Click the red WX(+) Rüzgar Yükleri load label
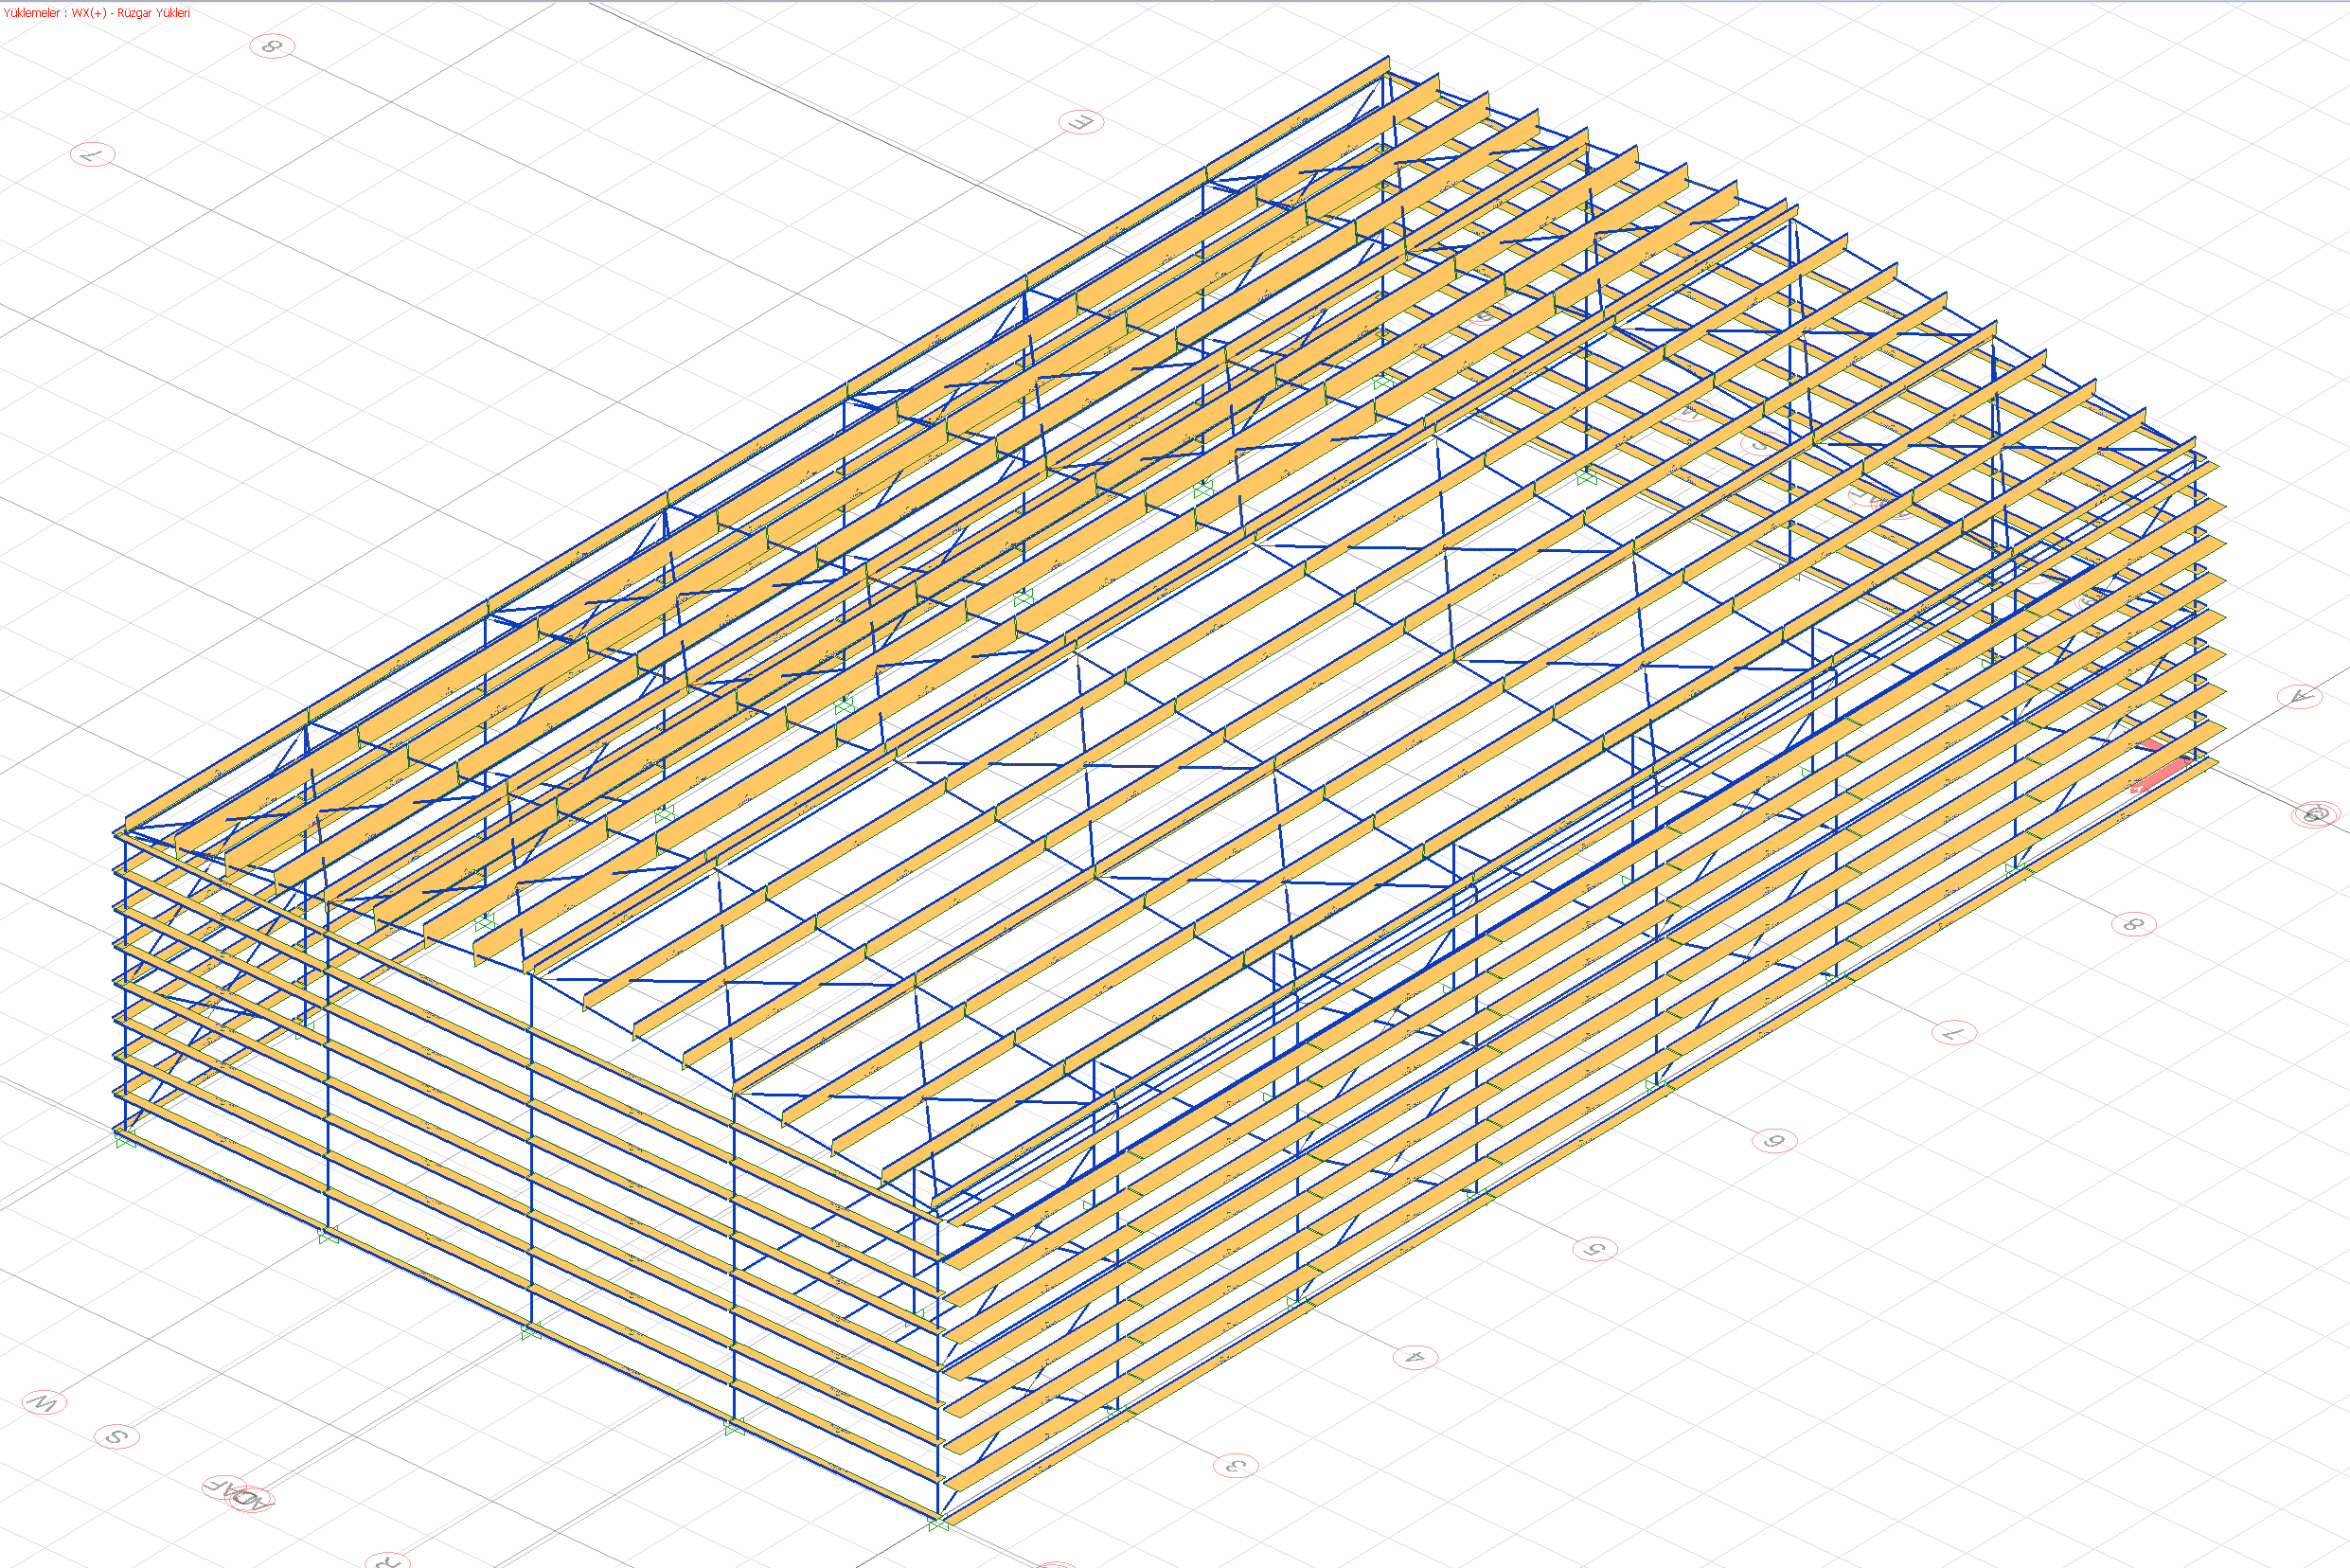 coord(96,13)
